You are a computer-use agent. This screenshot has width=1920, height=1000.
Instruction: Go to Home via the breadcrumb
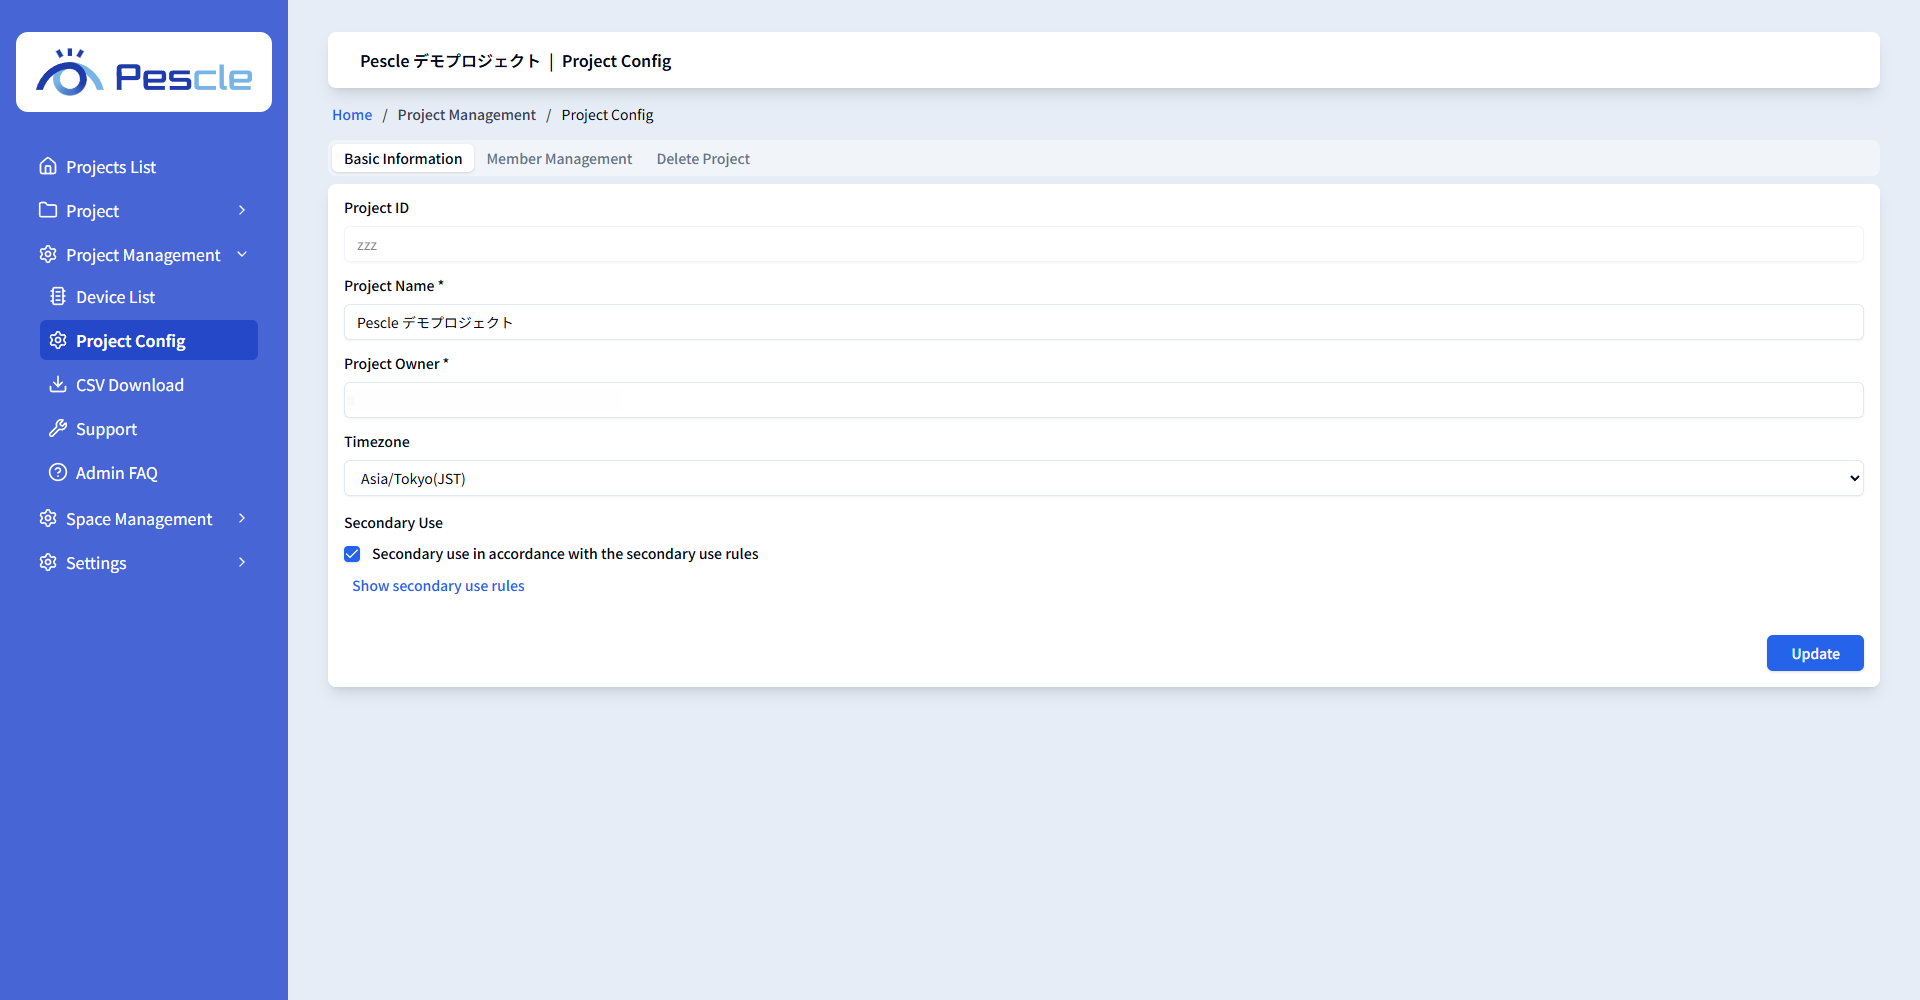pos(352,115)
